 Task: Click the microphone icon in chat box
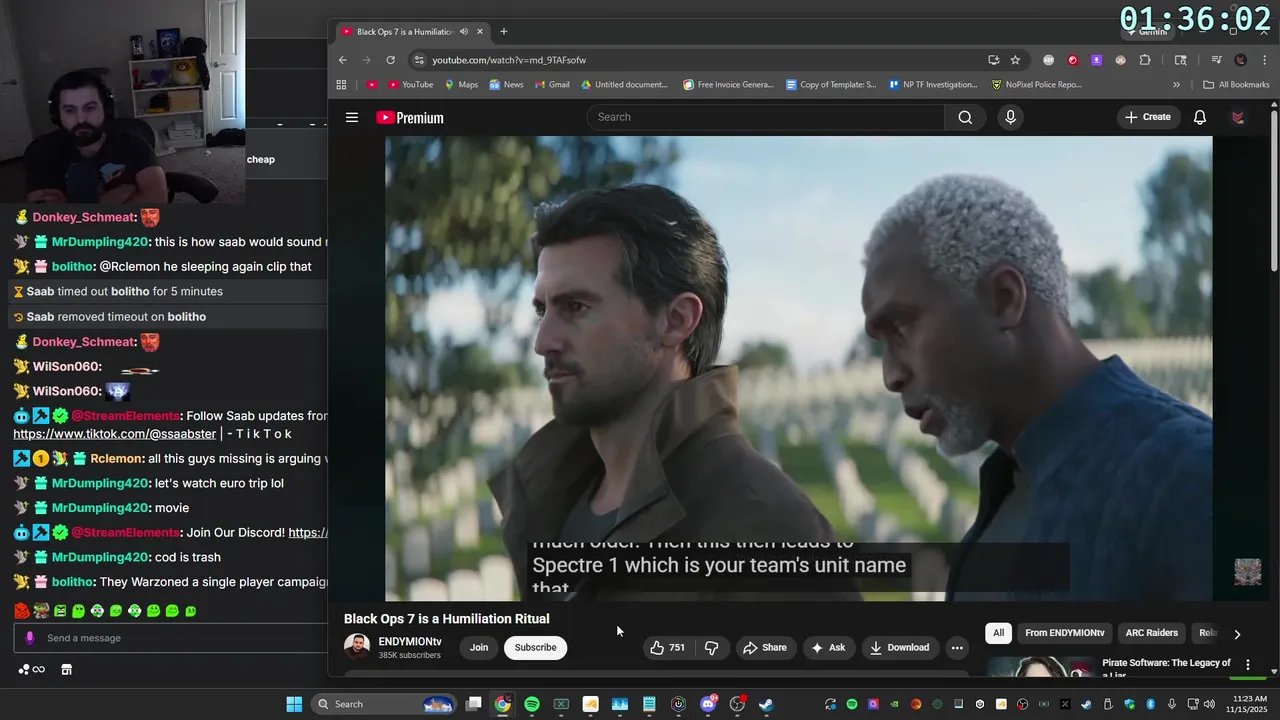coord(29,638)
